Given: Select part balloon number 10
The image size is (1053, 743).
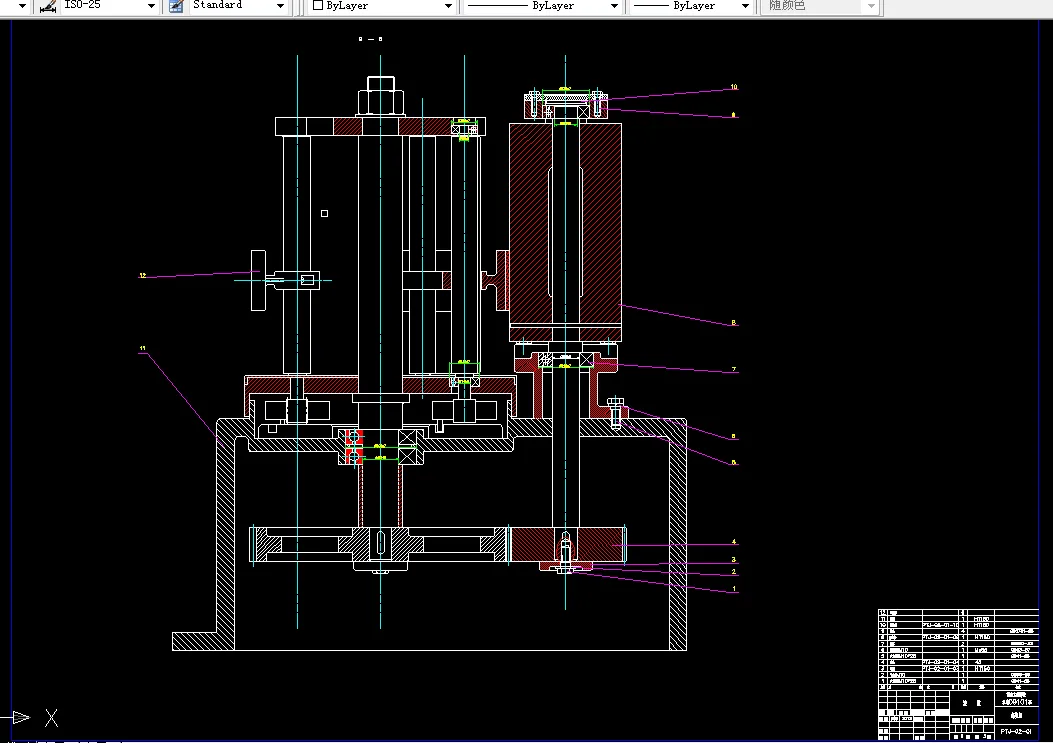Looking at the screenshot, I should [734, 87].
